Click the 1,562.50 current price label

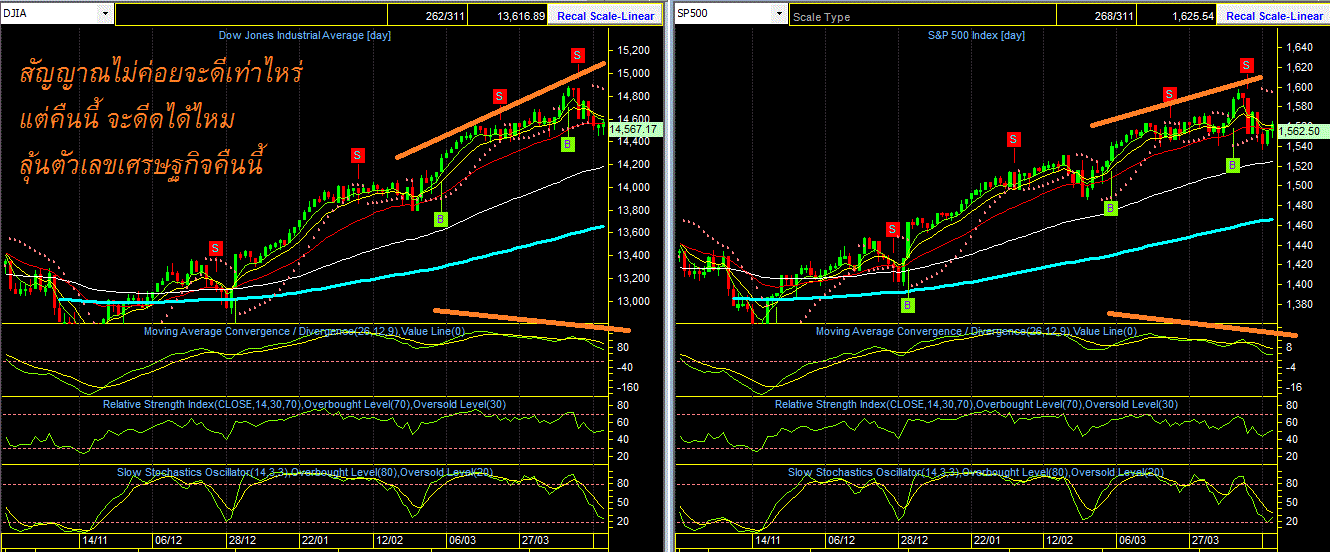coord(1304,130)
